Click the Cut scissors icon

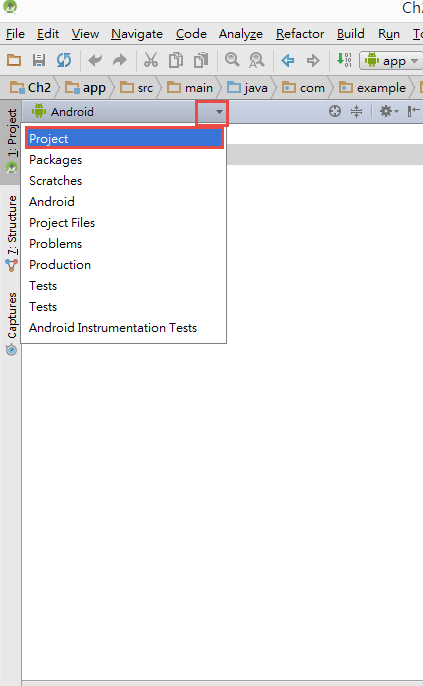pos(151,60)
